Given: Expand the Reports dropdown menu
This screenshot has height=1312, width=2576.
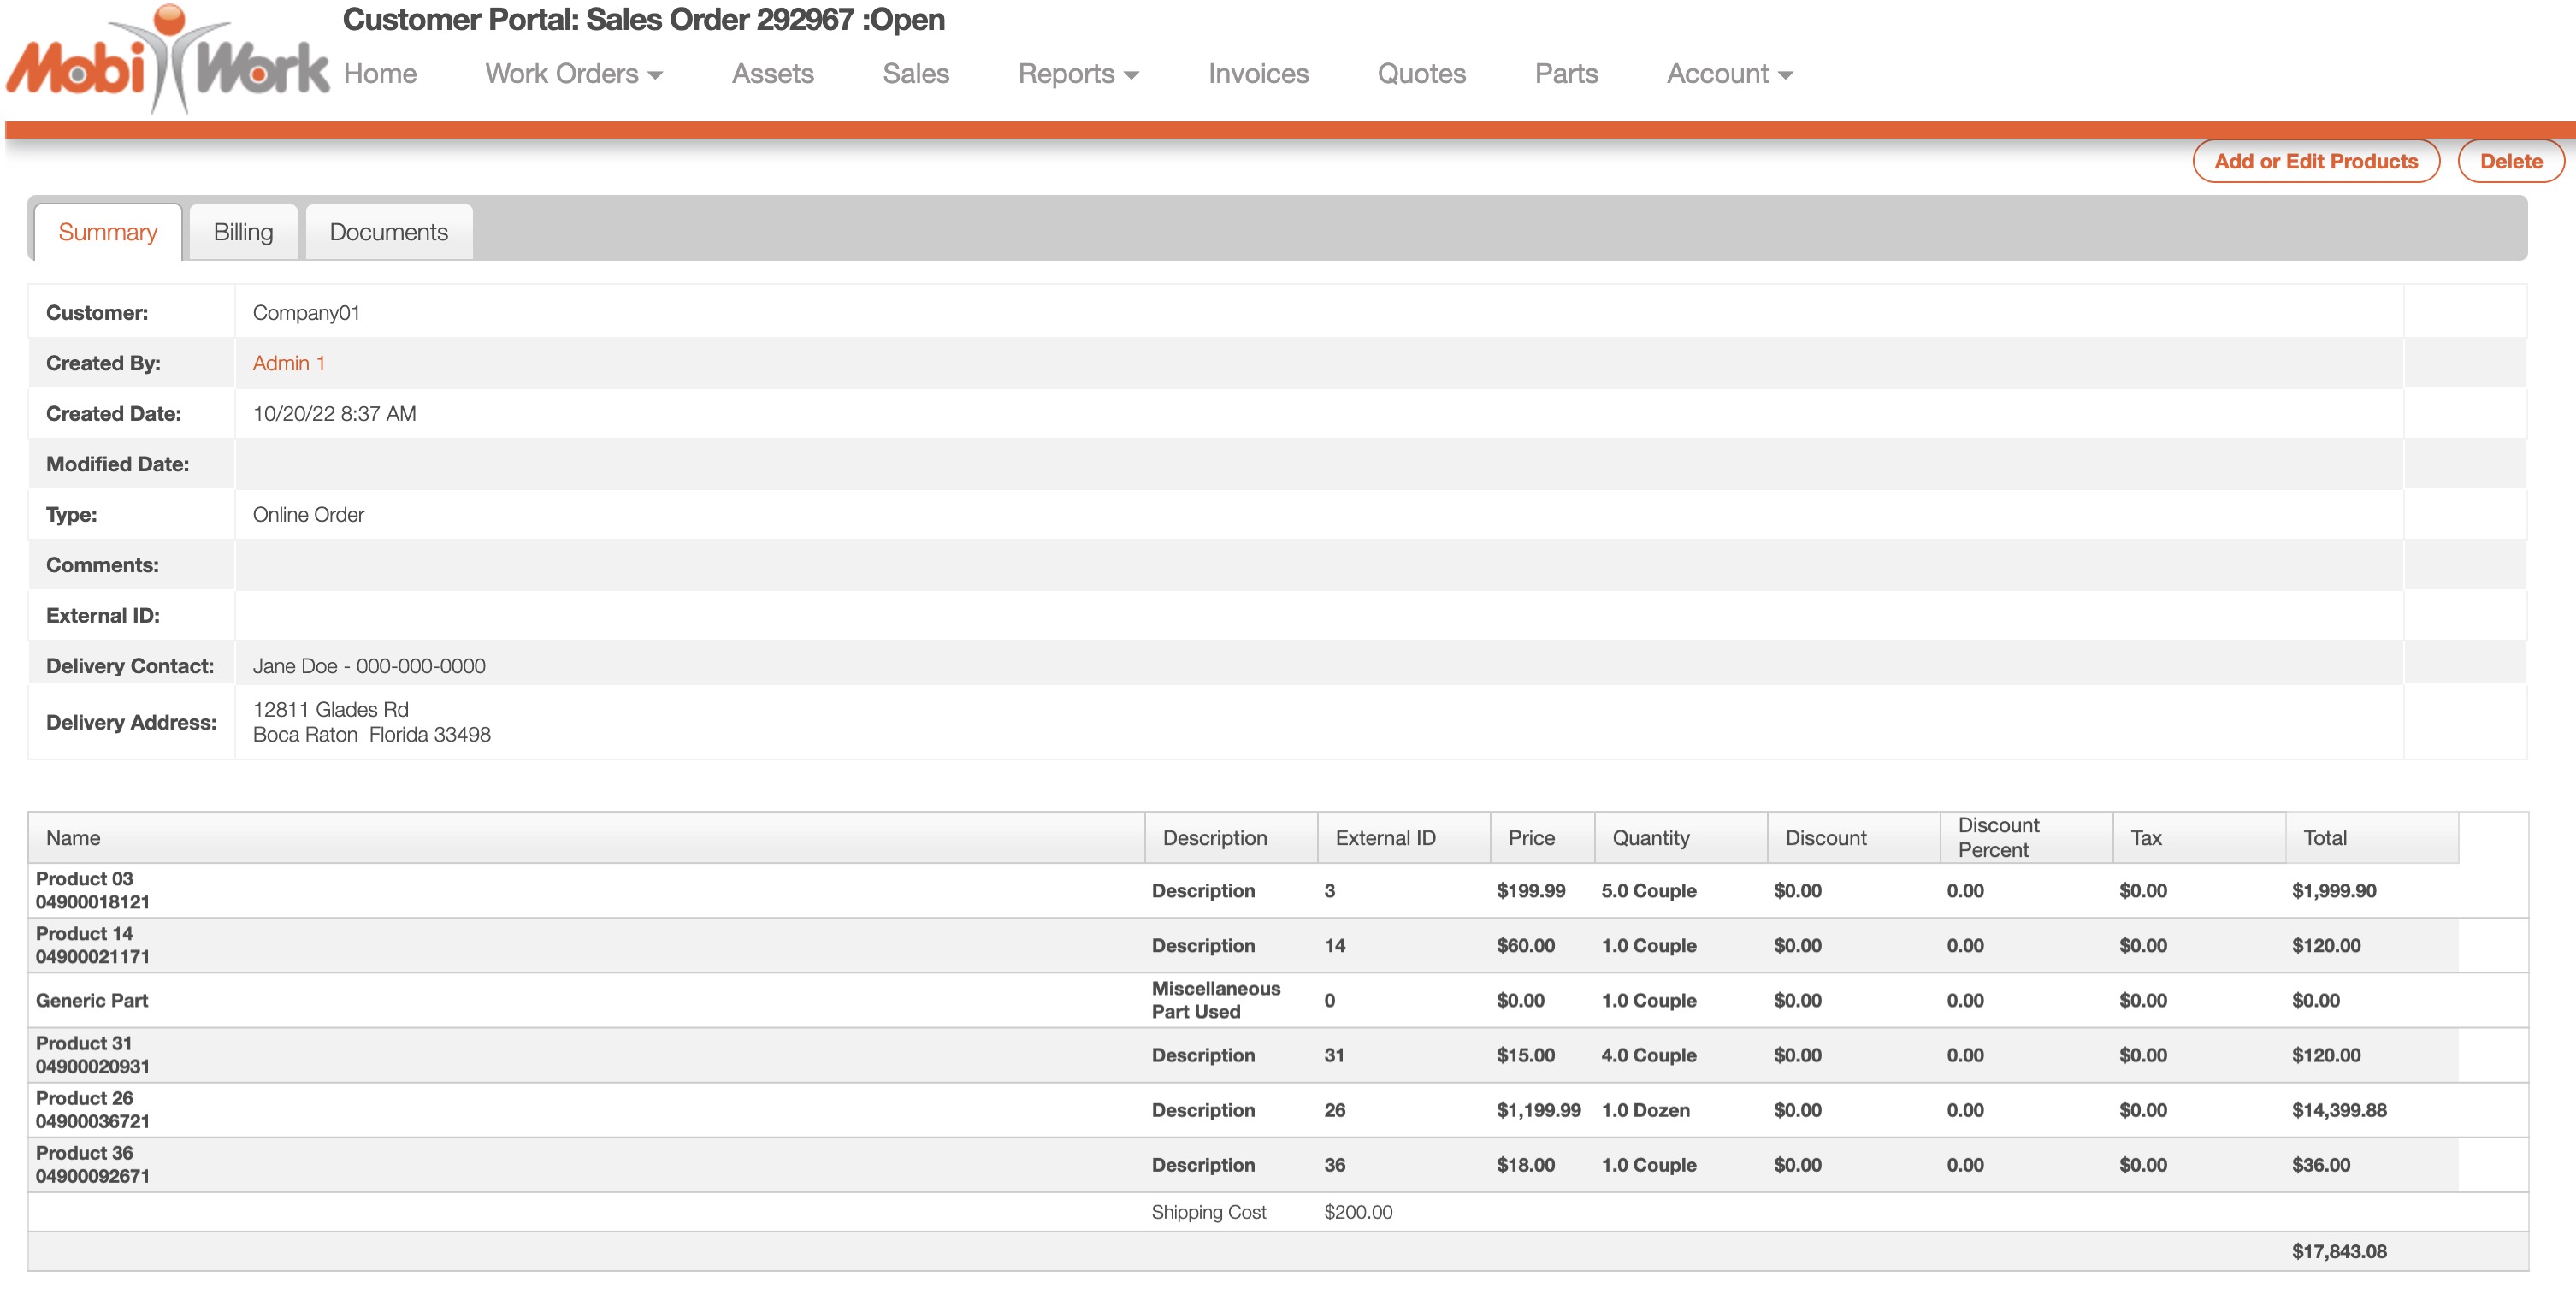Looking at the screenshot, I should (1077, 74).
